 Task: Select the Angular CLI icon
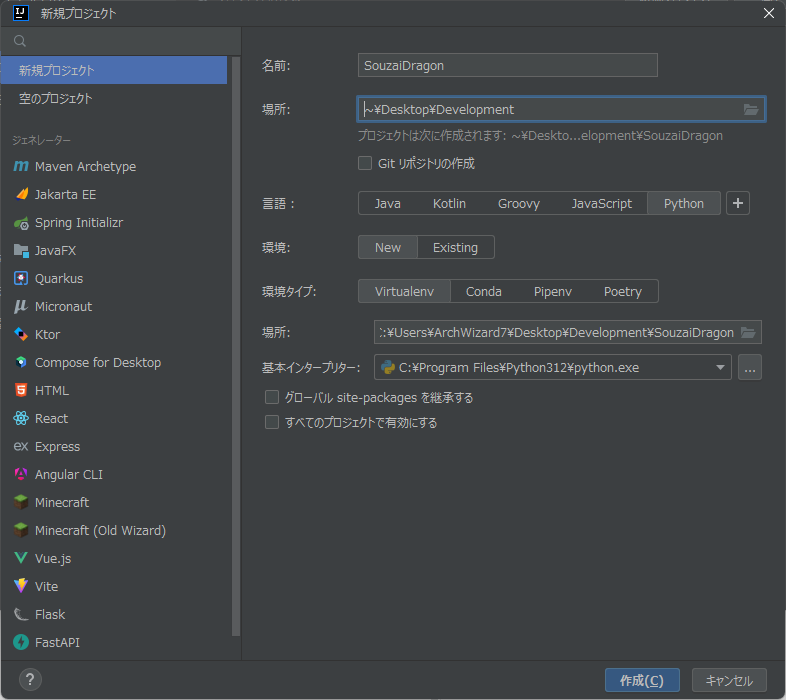click(x=21, y=474)
